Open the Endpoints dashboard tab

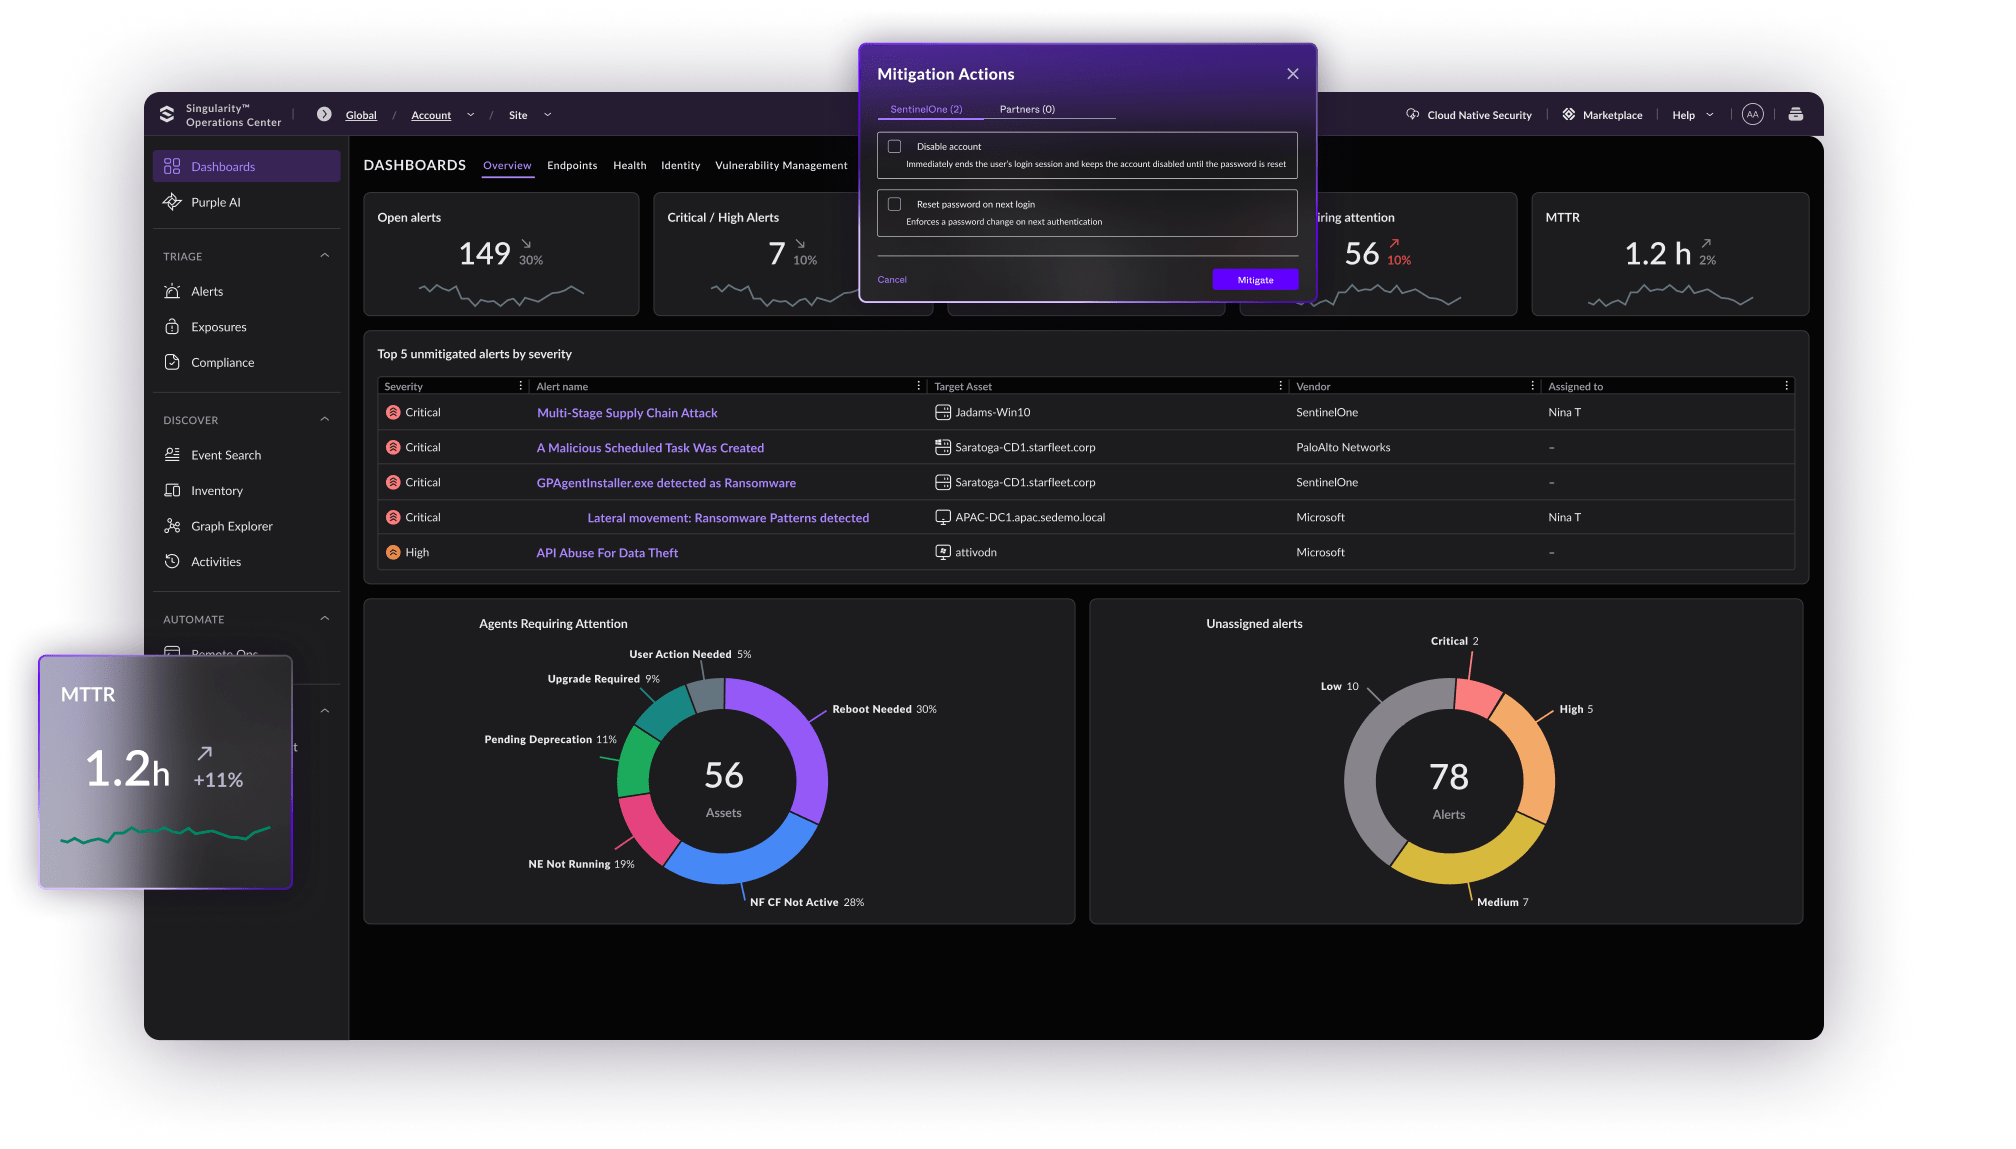point(572,166)
